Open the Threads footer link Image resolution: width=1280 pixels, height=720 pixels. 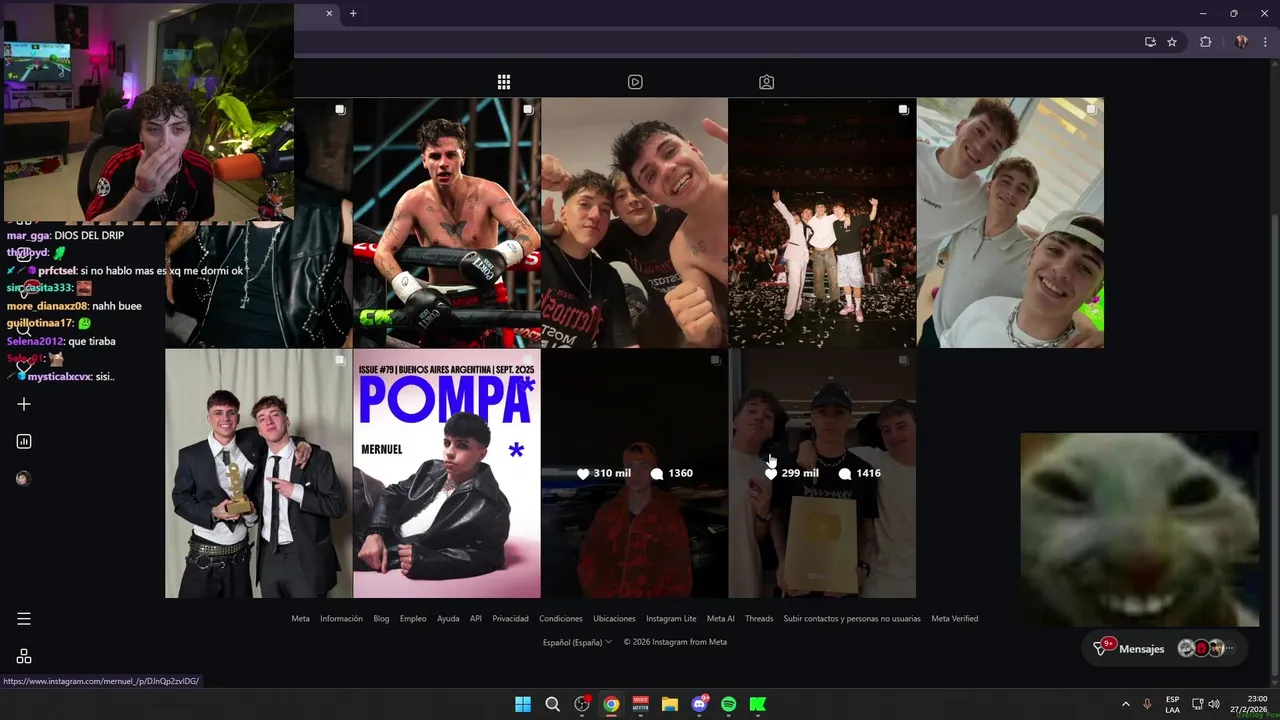click(x=759, y=618)
